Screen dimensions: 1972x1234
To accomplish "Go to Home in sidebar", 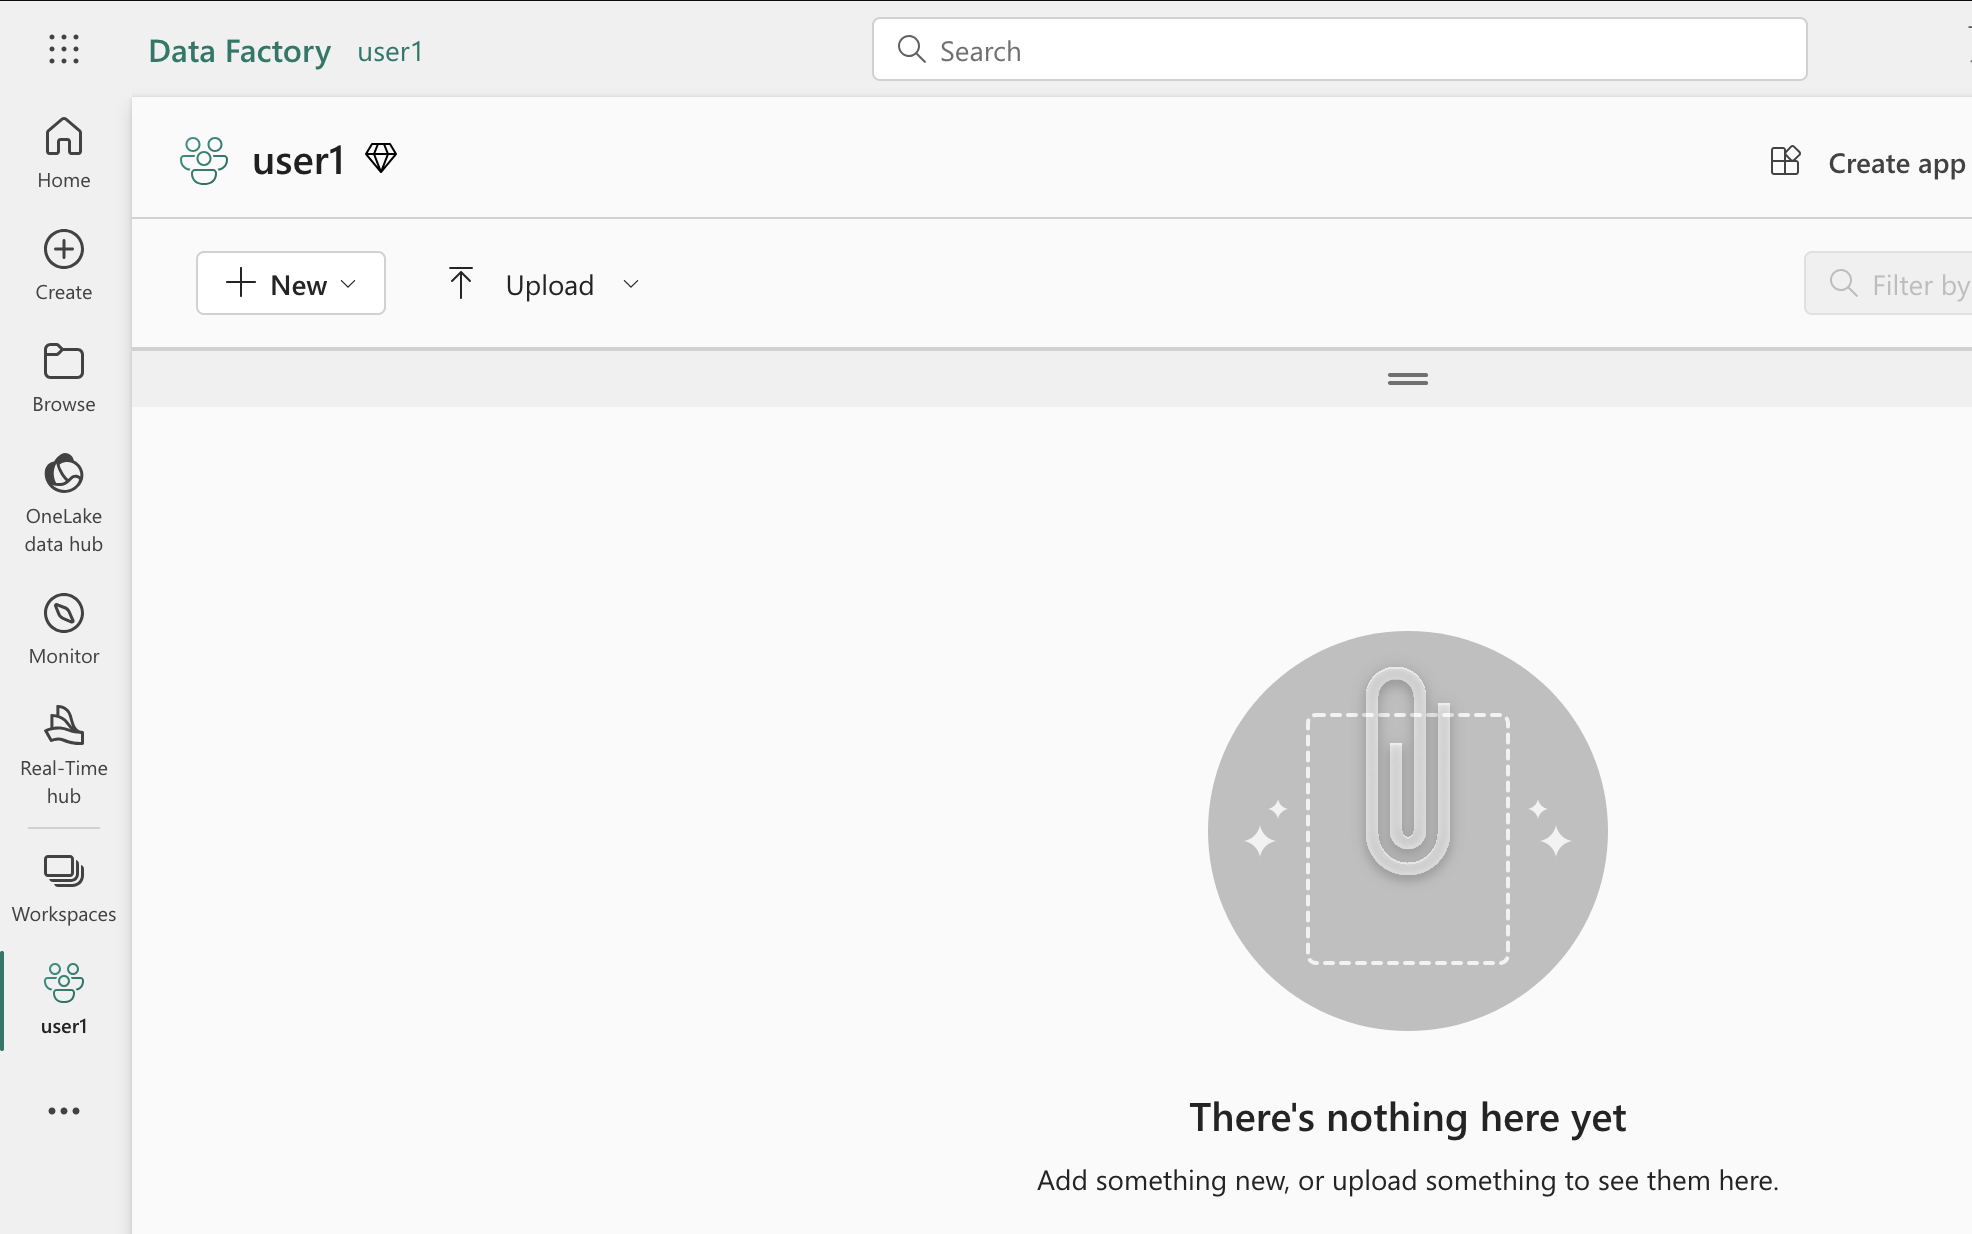I will coord(64,152).
